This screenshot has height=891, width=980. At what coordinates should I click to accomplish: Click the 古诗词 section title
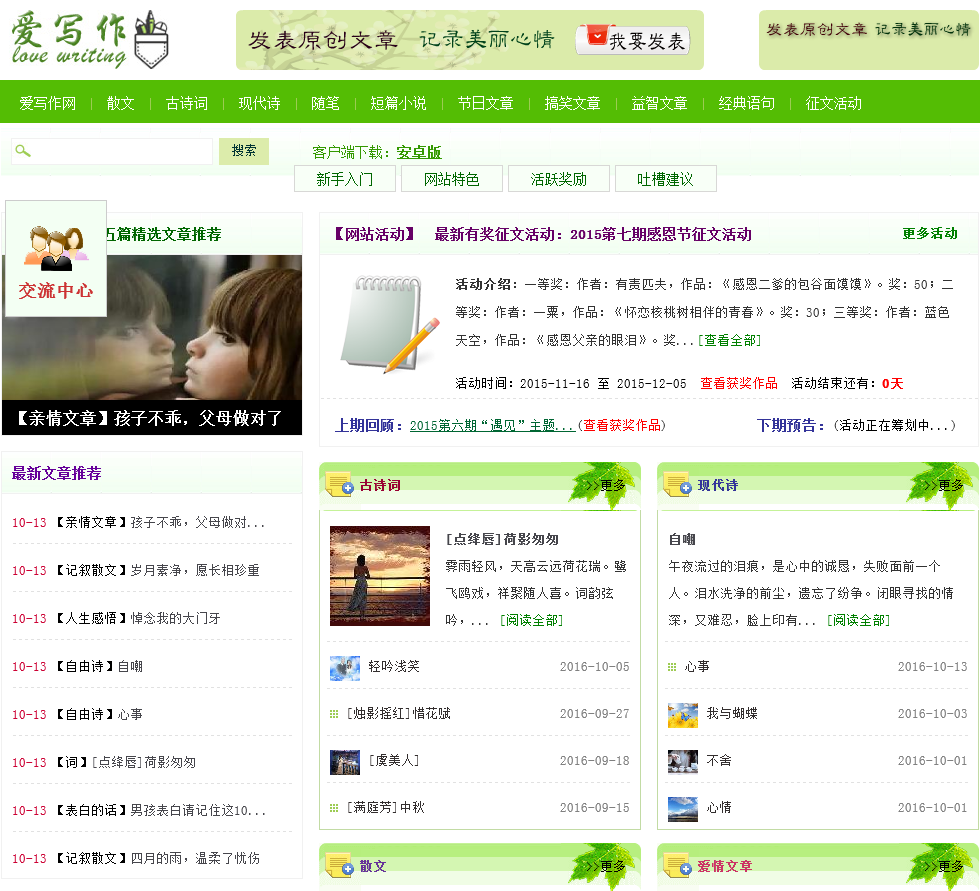[380, 485]
